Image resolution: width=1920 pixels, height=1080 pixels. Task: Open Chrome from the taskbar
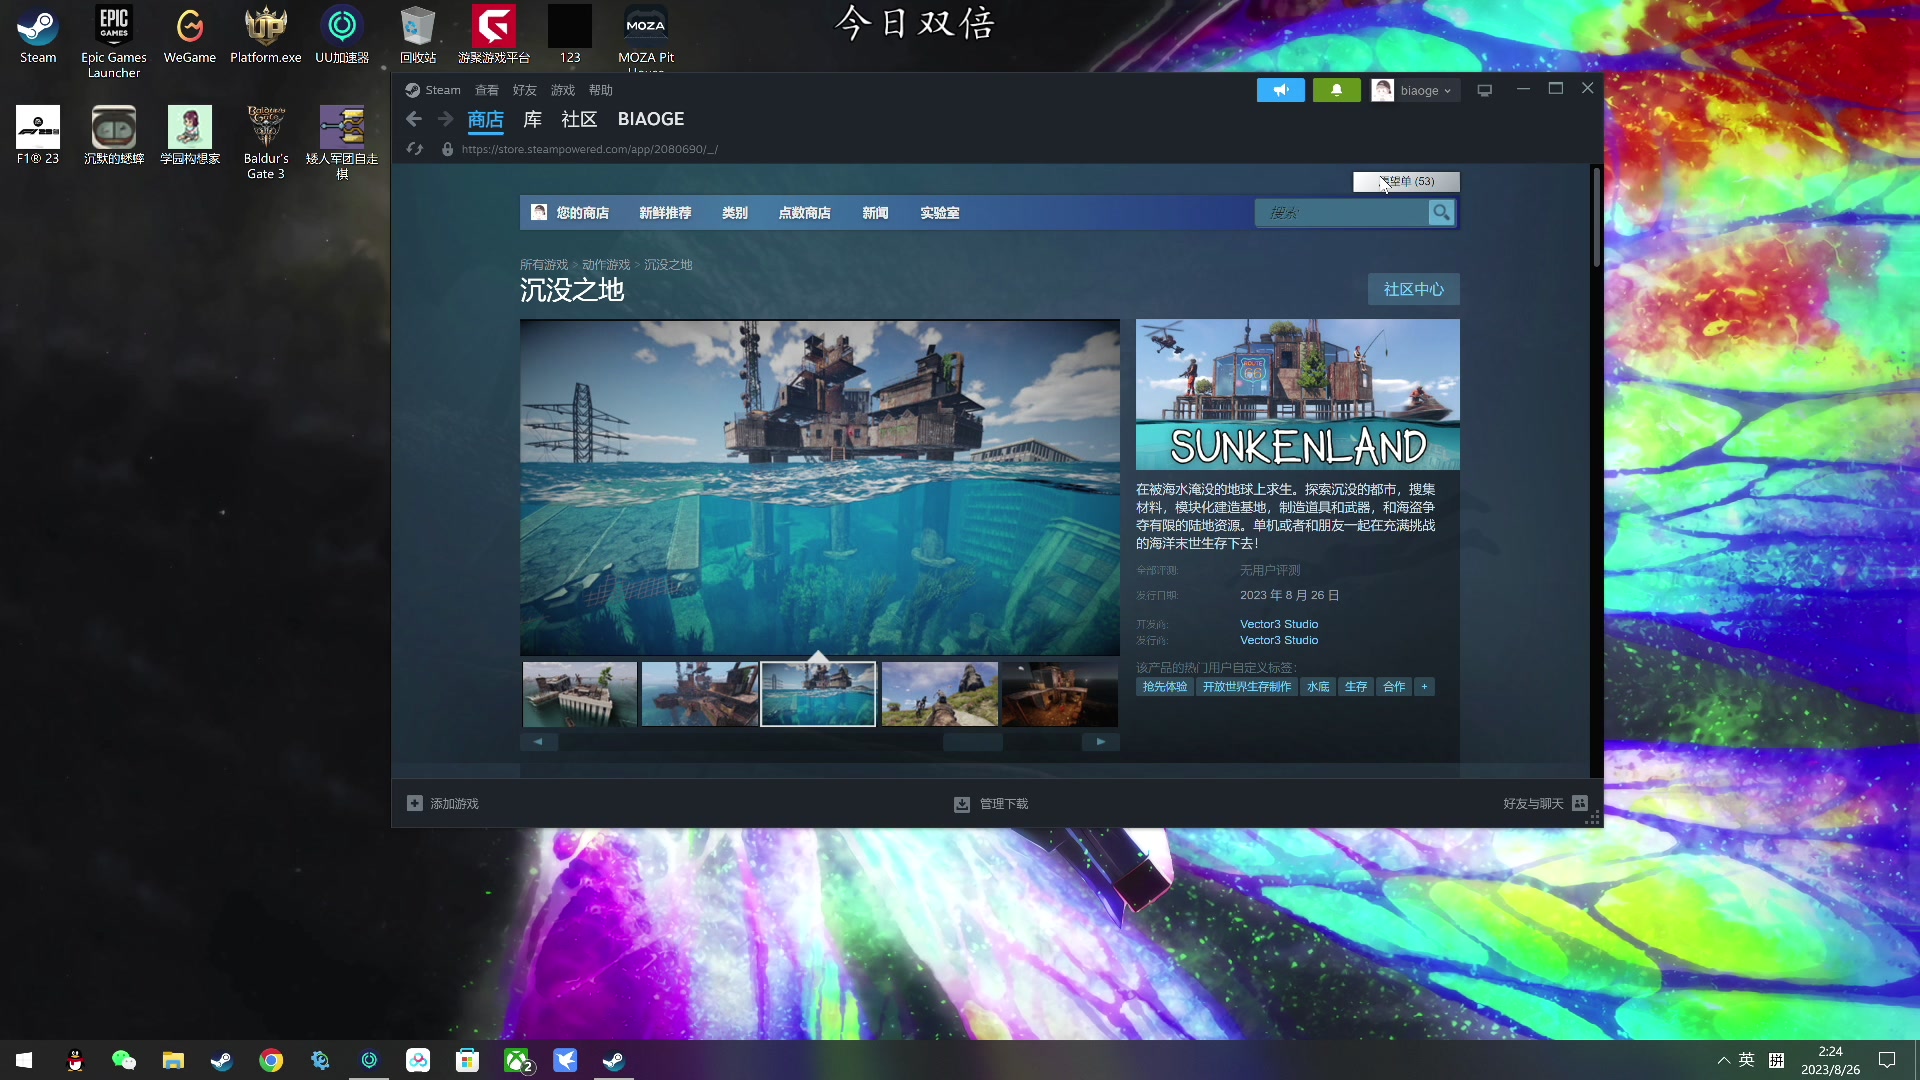(x=271, y=1060)
